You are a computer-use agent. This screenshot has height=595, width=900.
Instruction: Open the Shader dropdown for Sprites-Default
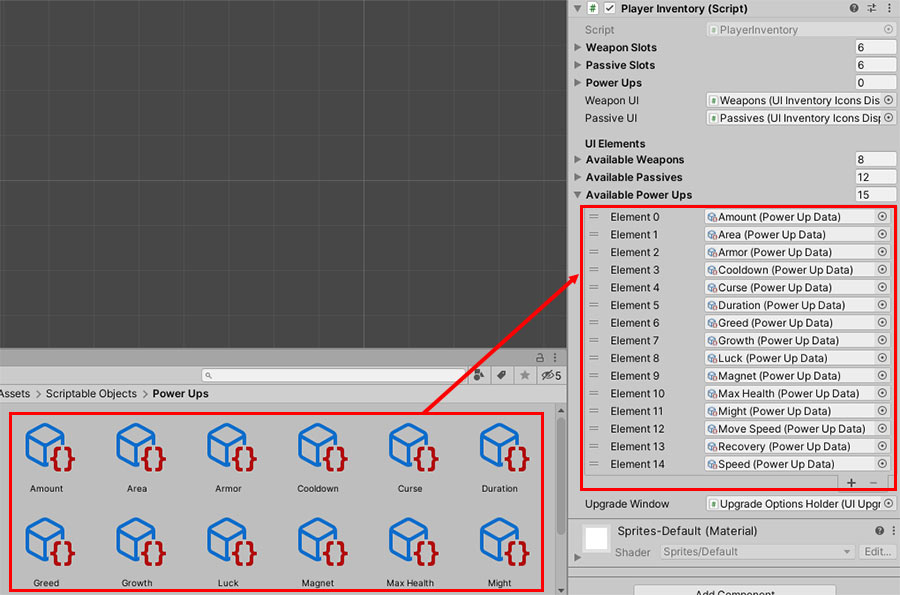point(756,552)
